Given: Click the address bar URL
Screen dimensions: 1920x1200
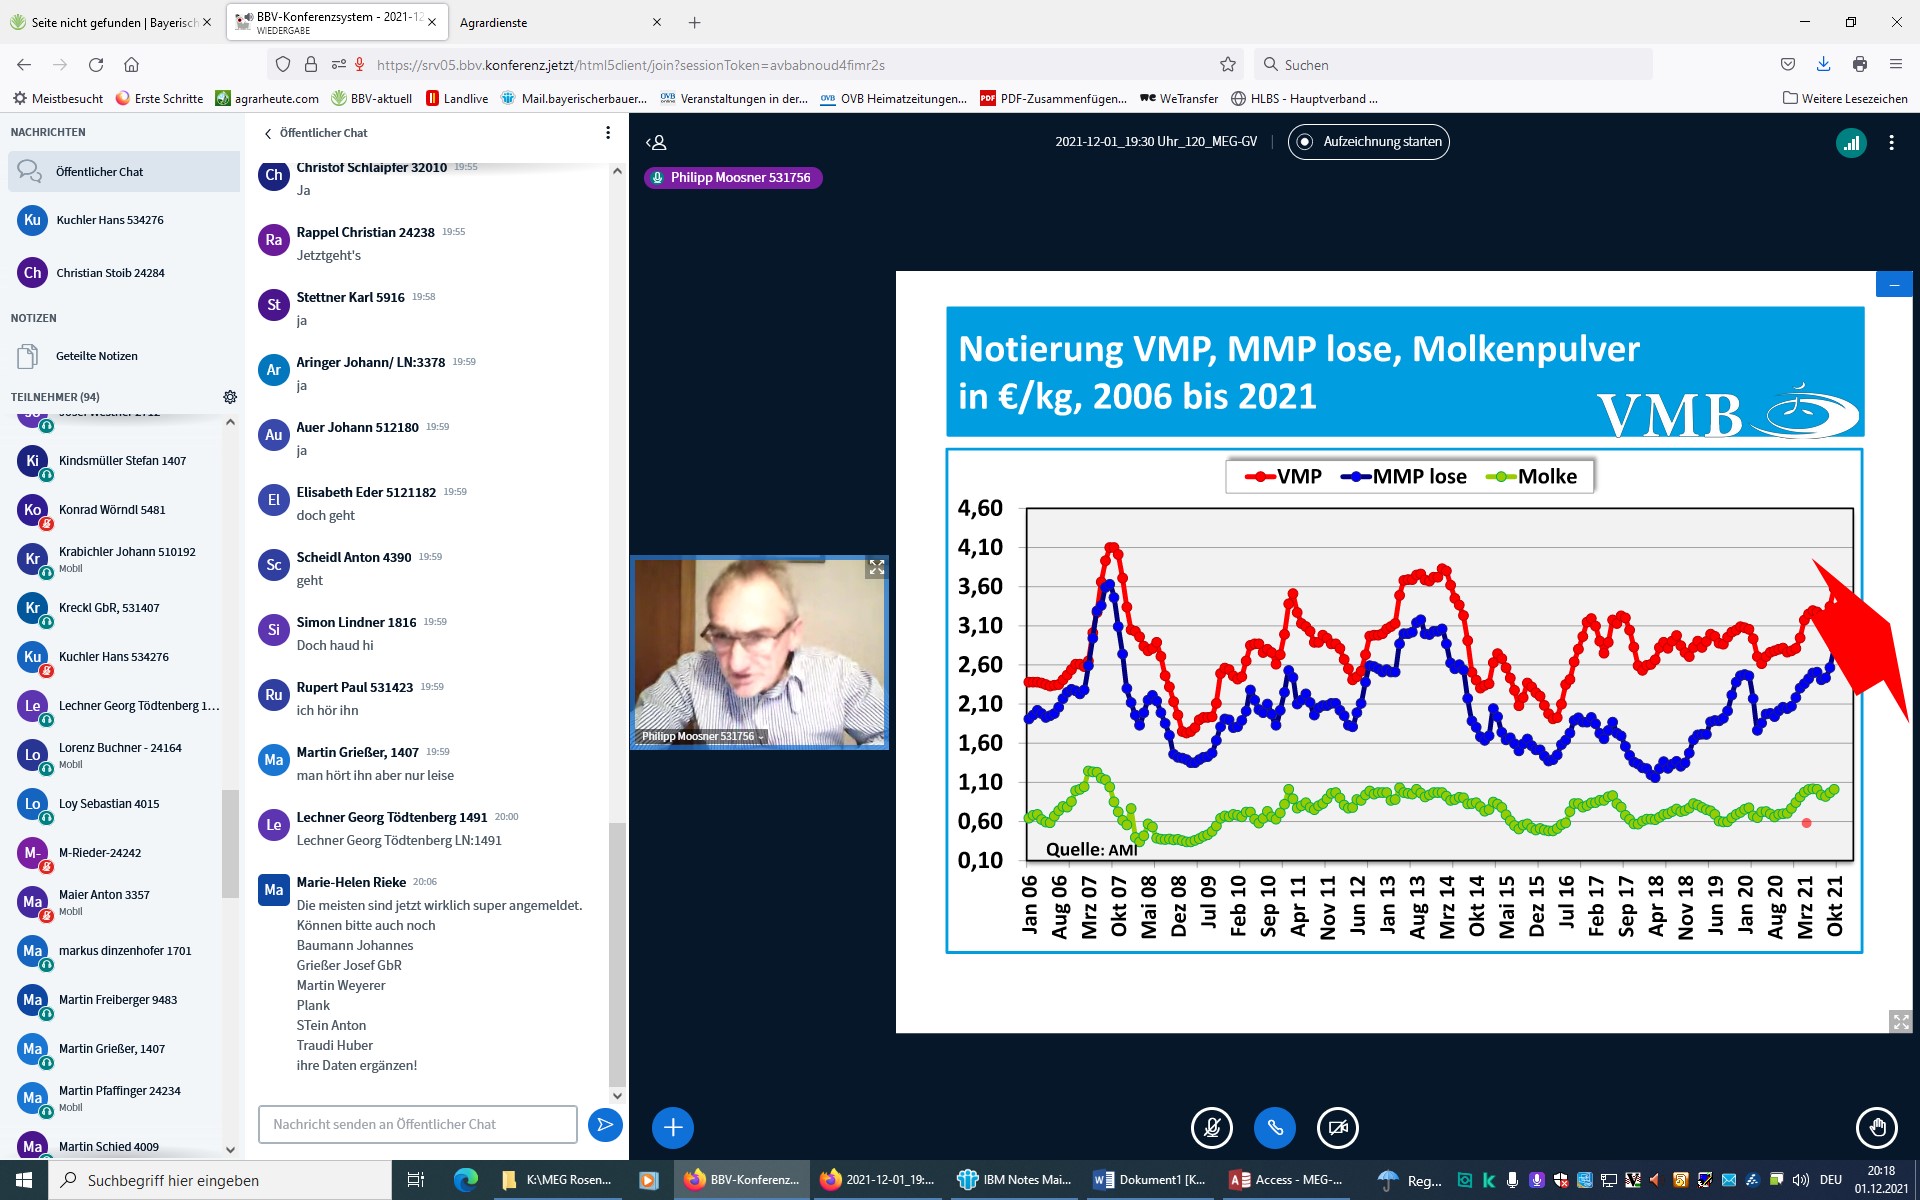Looking at the screenshot, I should 630,65.
